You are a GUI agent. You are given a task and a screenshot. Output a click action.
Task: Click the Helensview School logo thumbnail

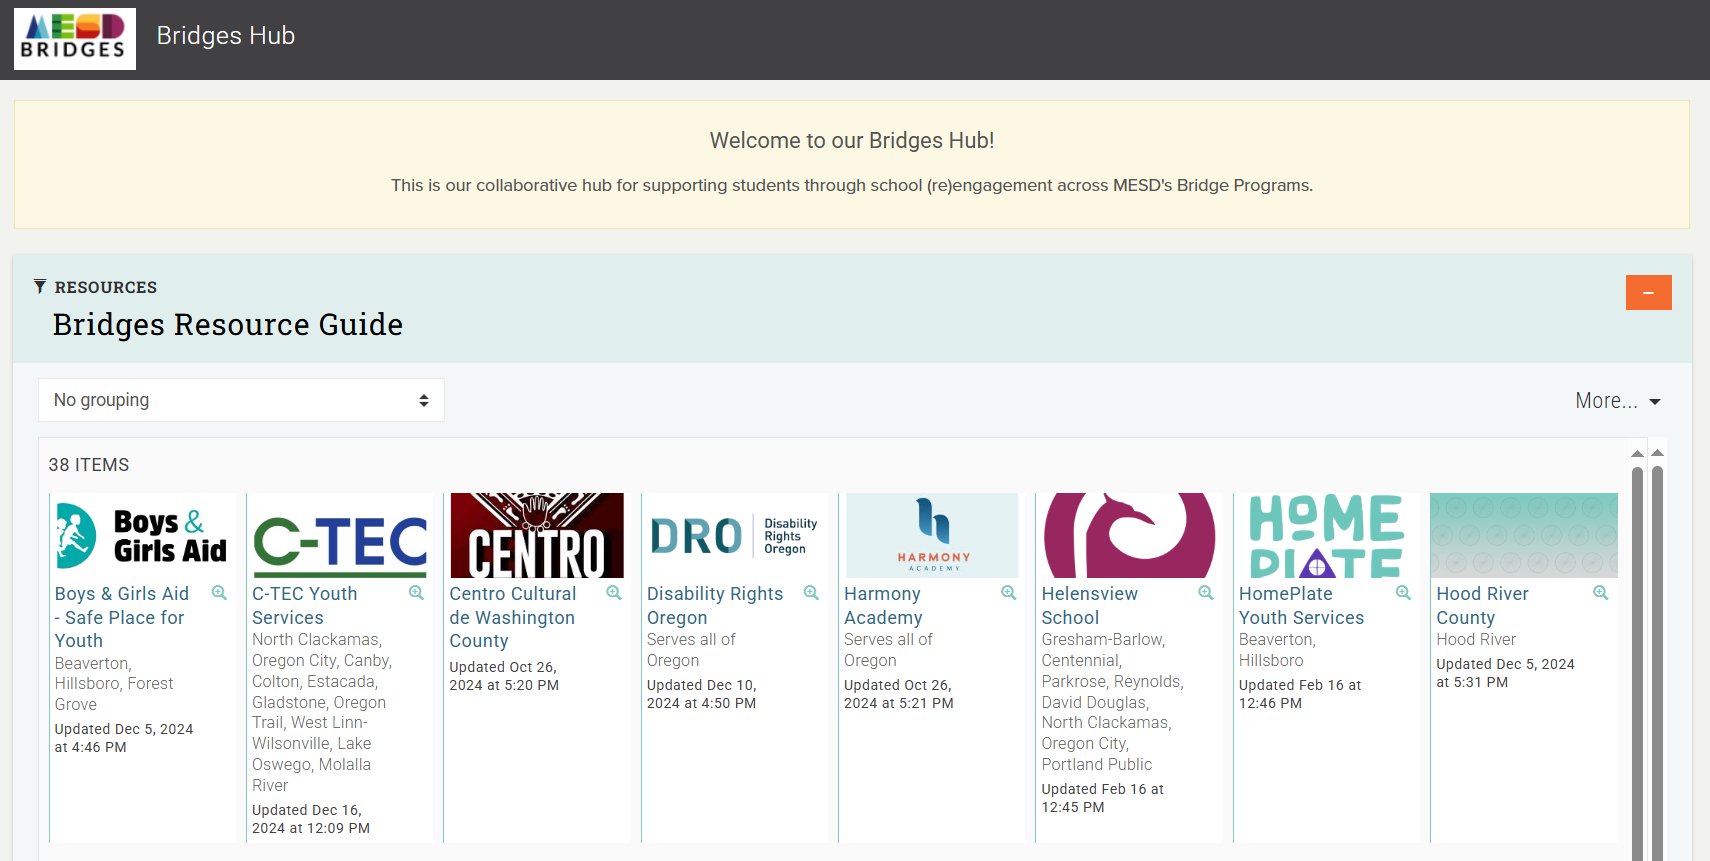click(1129, 535)
